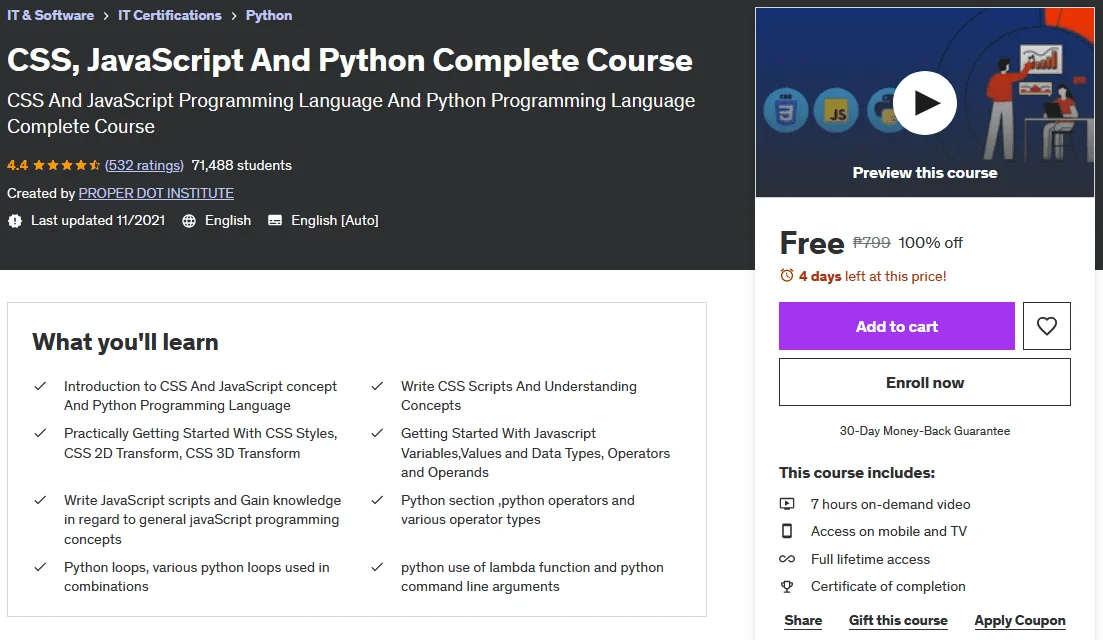The image size is (1103, 640).
Task: Click the What you'll learn heading
Action: pos(125,342)
